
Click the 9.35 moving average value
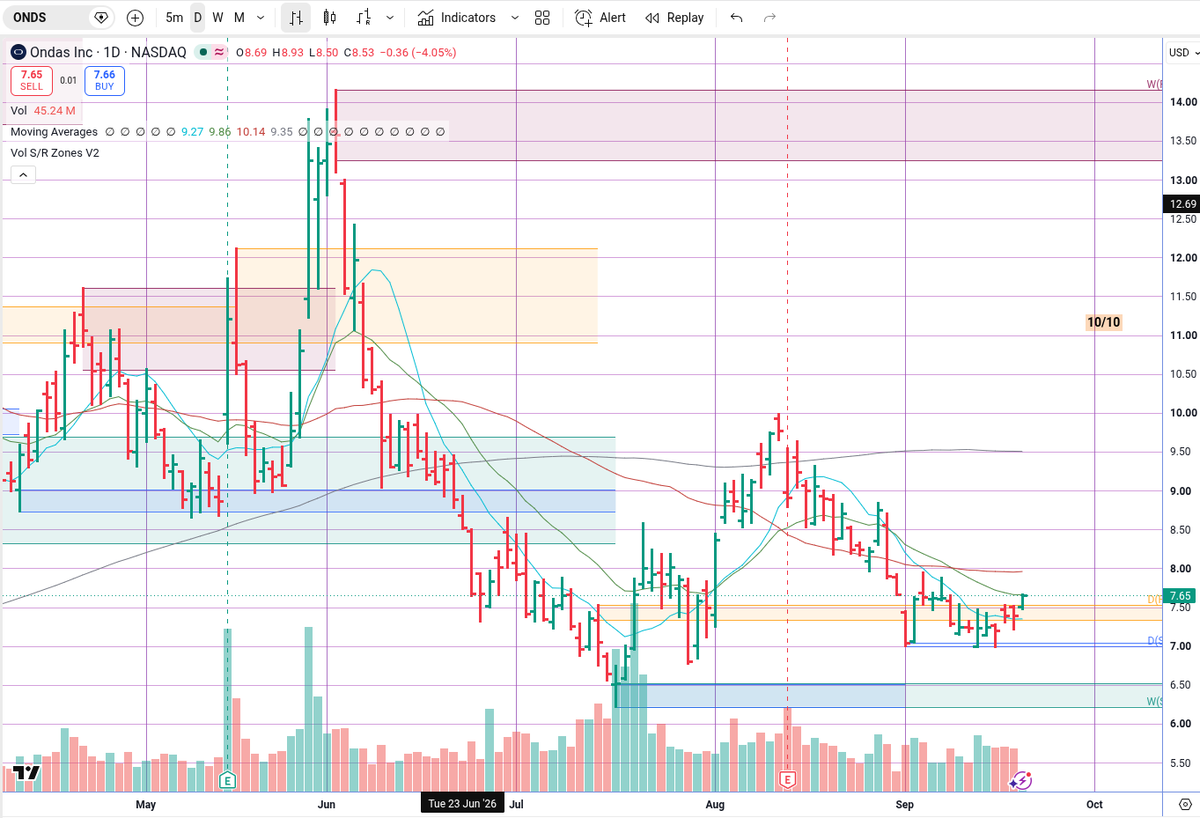click(x=281, y=131)
